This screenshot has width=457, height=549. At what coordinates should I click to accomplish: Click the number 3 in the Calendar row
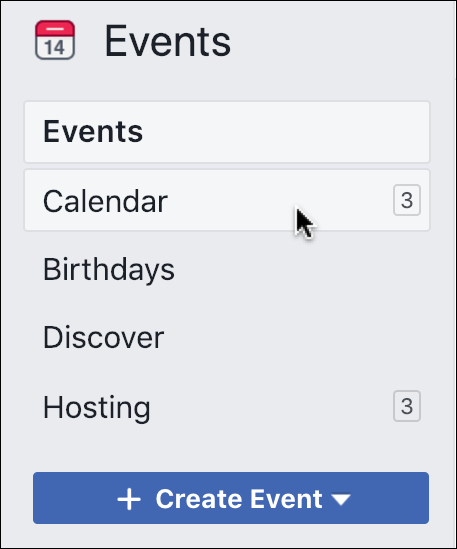[407, 200]
